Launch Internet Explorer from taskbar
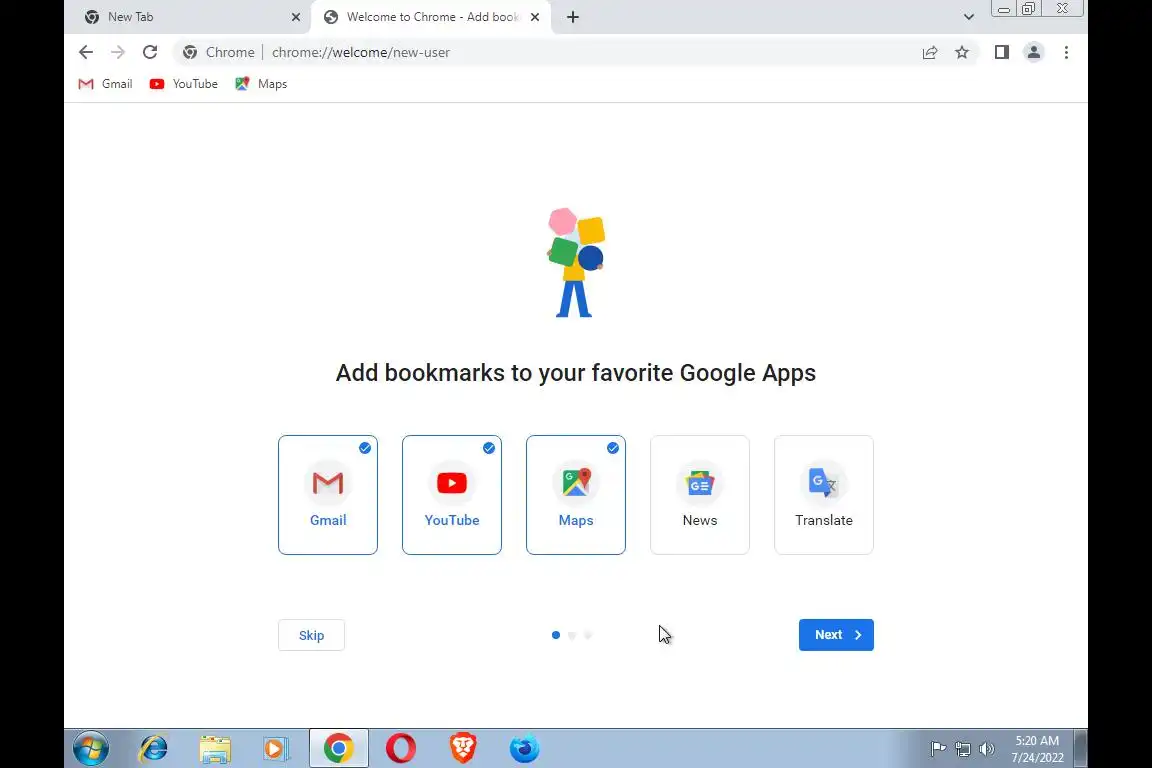Image resolution: width=1152 pixels, height=768 pixels. coord(154,749)
